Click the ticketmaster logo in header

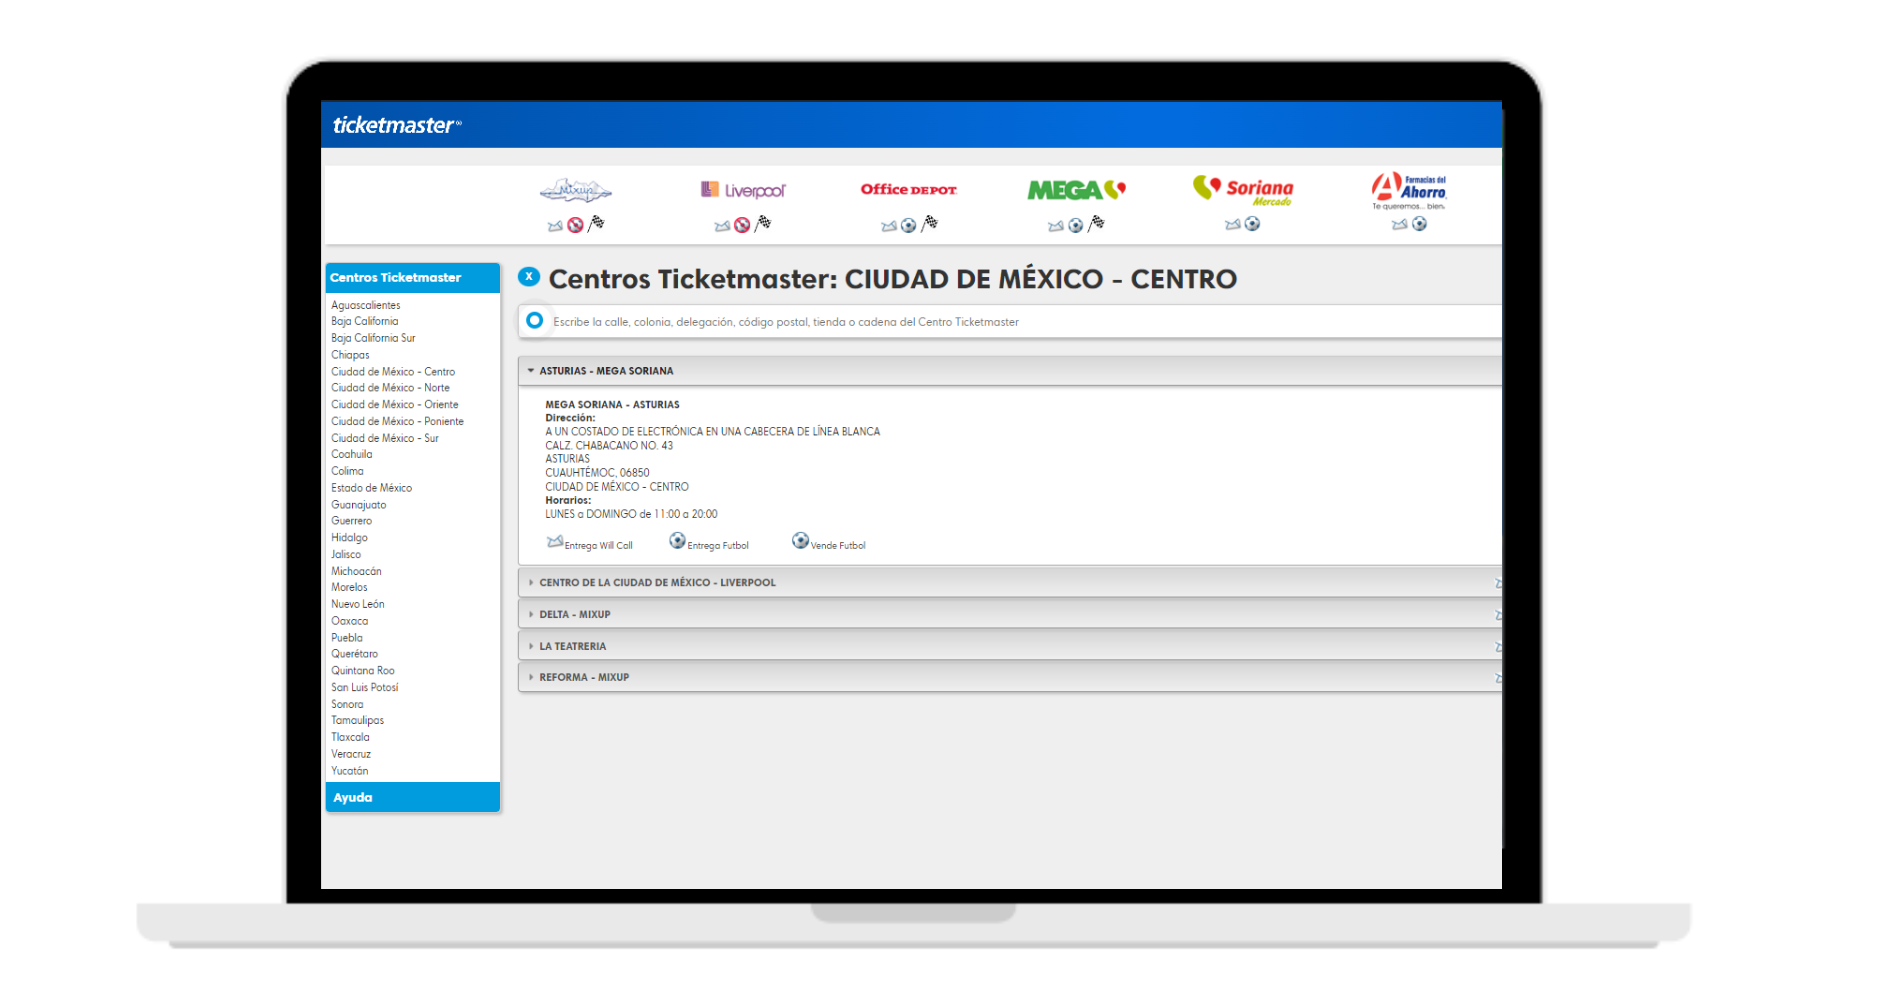(397, 125)
